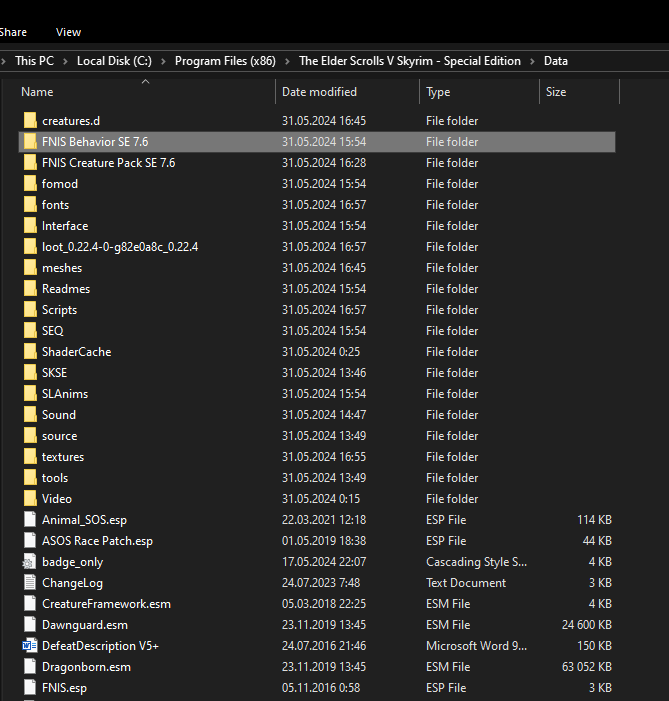Click Text Document type of ChangeLog

[466, 583]
